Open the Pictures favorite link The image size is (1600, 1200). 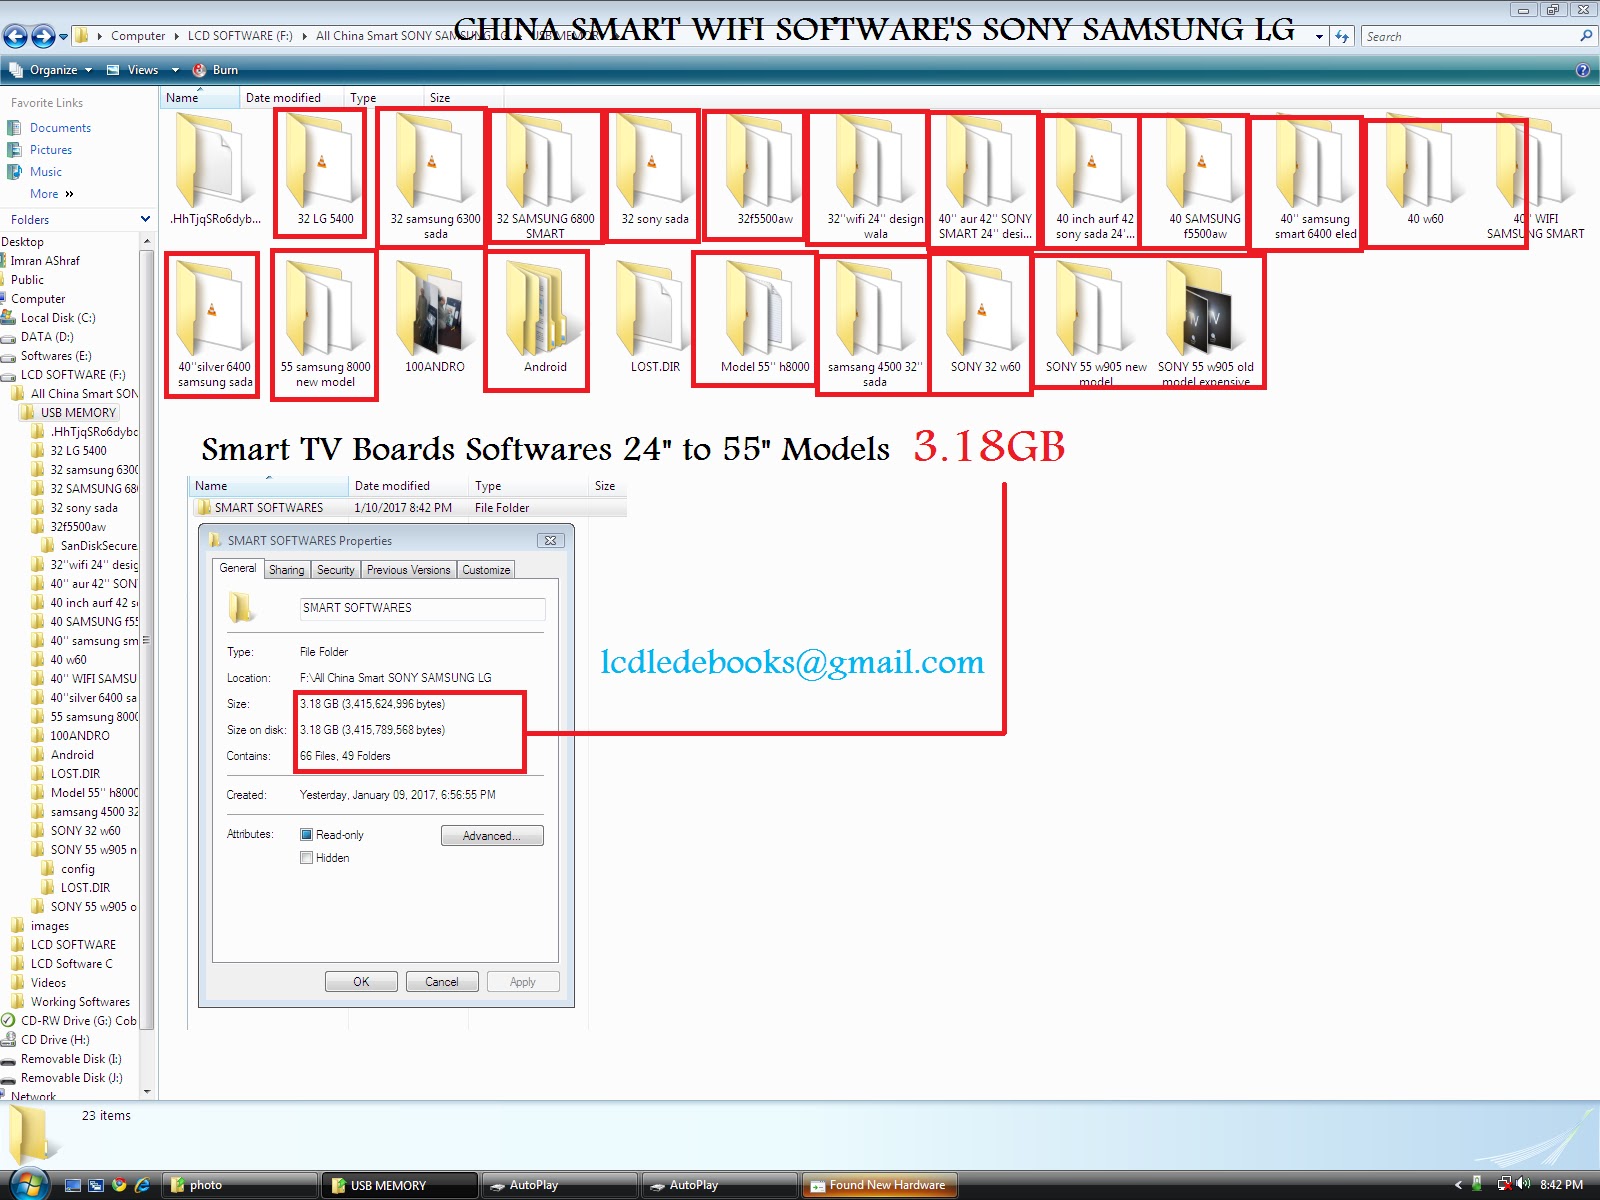tap(52, 149)
